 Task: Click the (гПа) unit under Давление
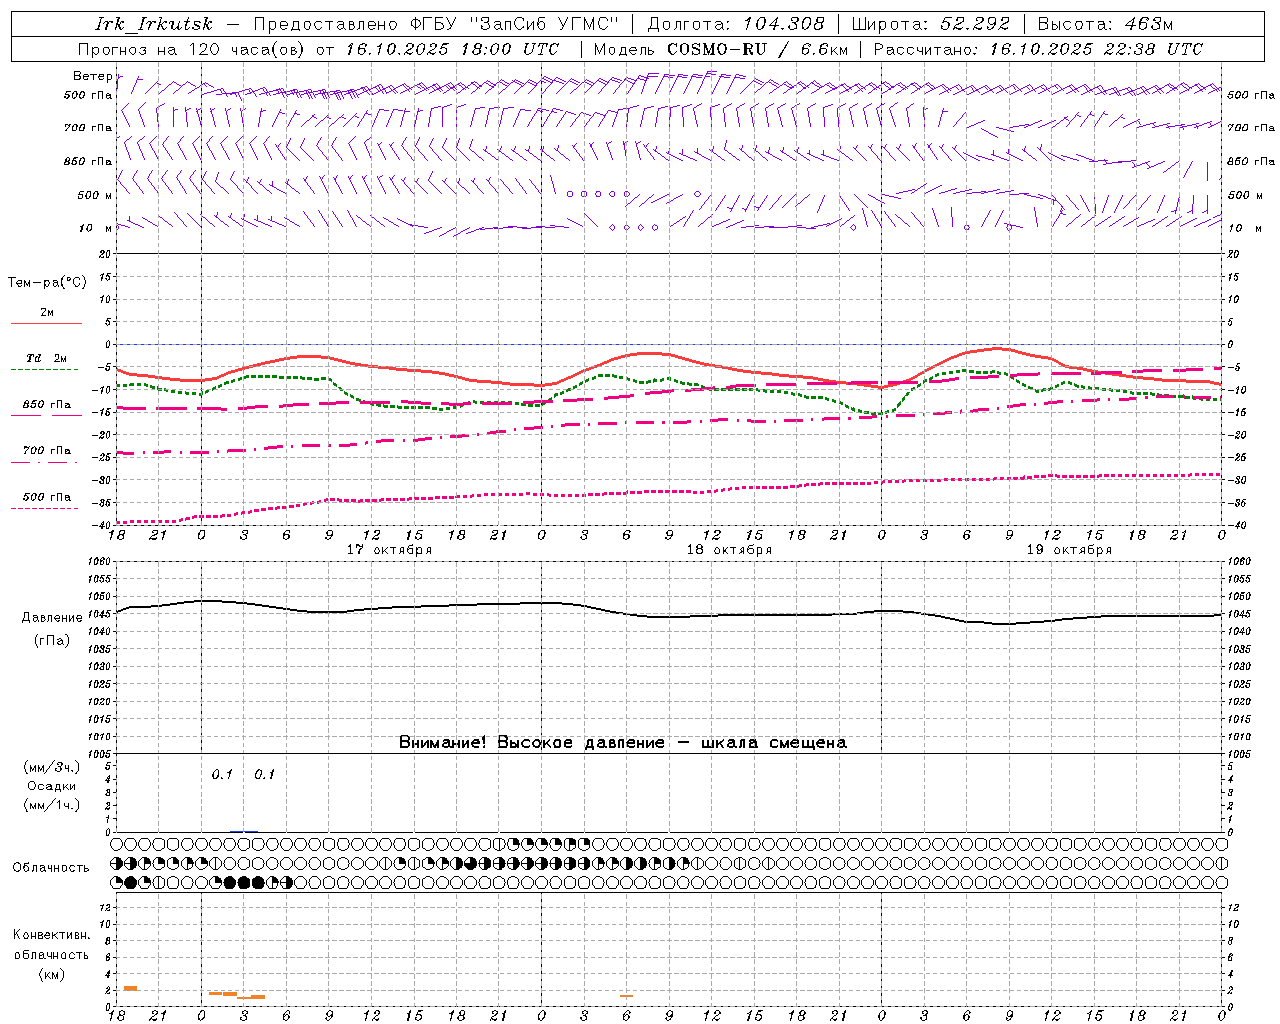point(51,641)
